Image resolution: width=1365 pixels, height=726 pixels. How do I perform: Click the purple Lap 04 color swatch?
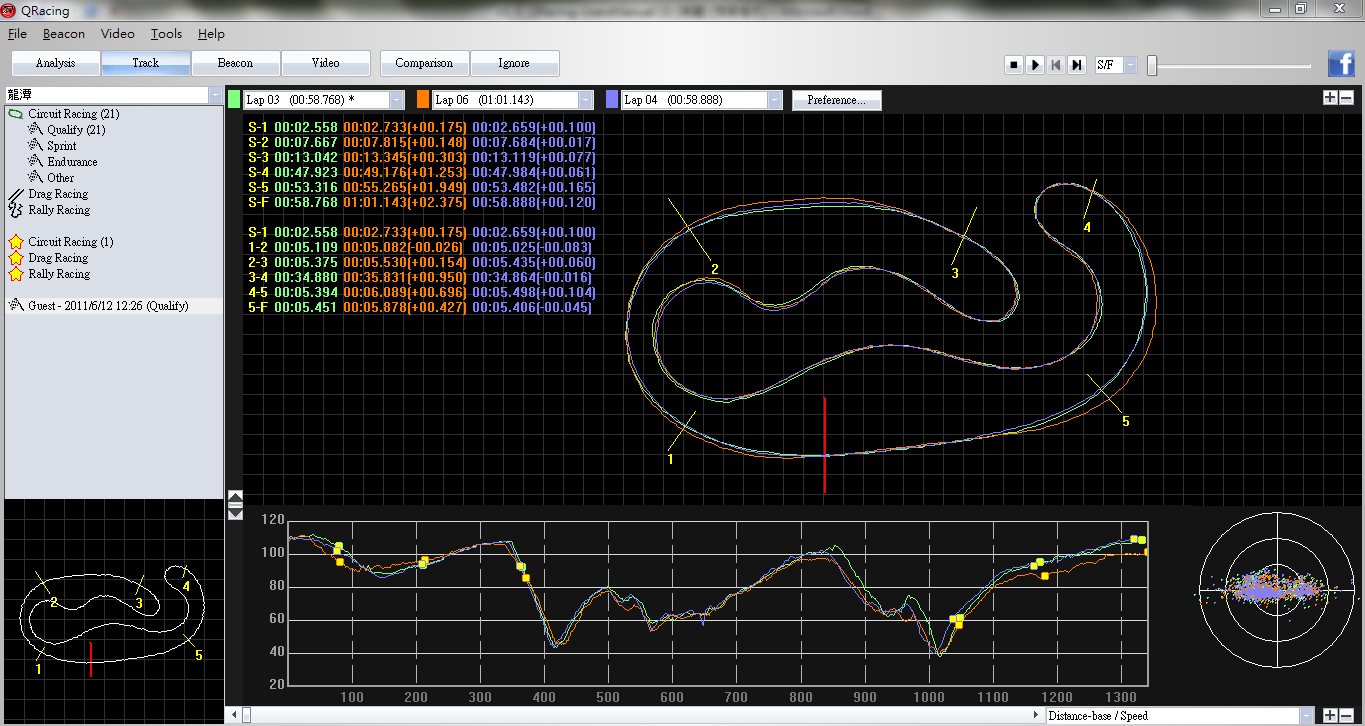(x=612, y=100)
